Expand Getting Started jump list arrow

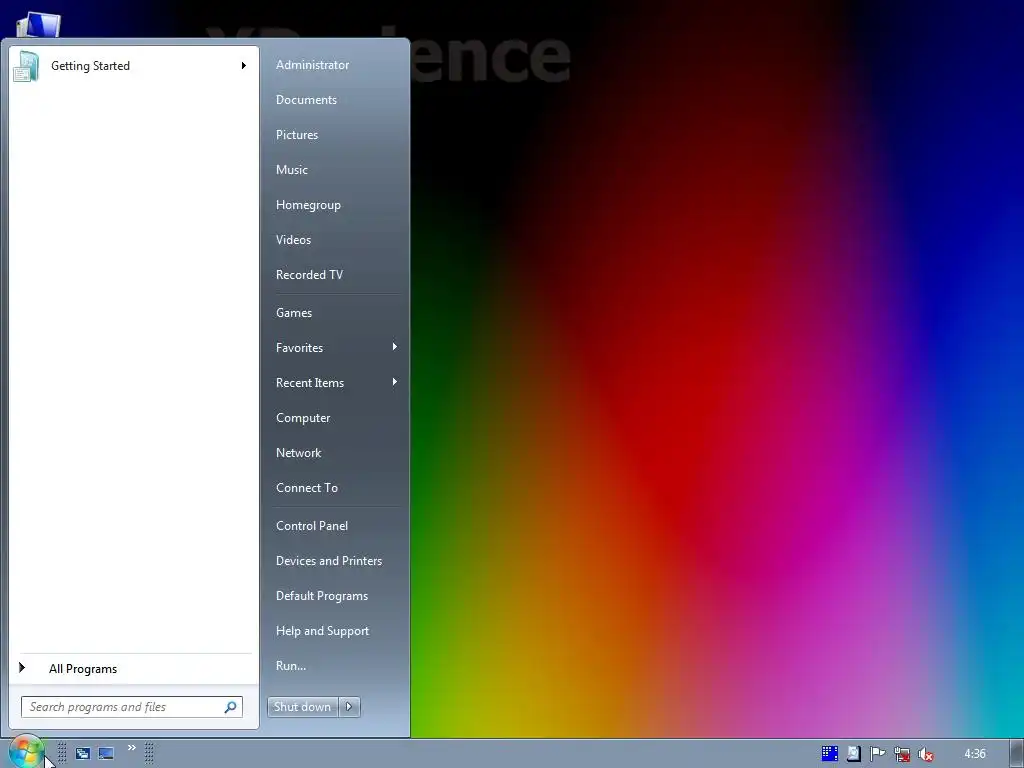pos(244,65)
